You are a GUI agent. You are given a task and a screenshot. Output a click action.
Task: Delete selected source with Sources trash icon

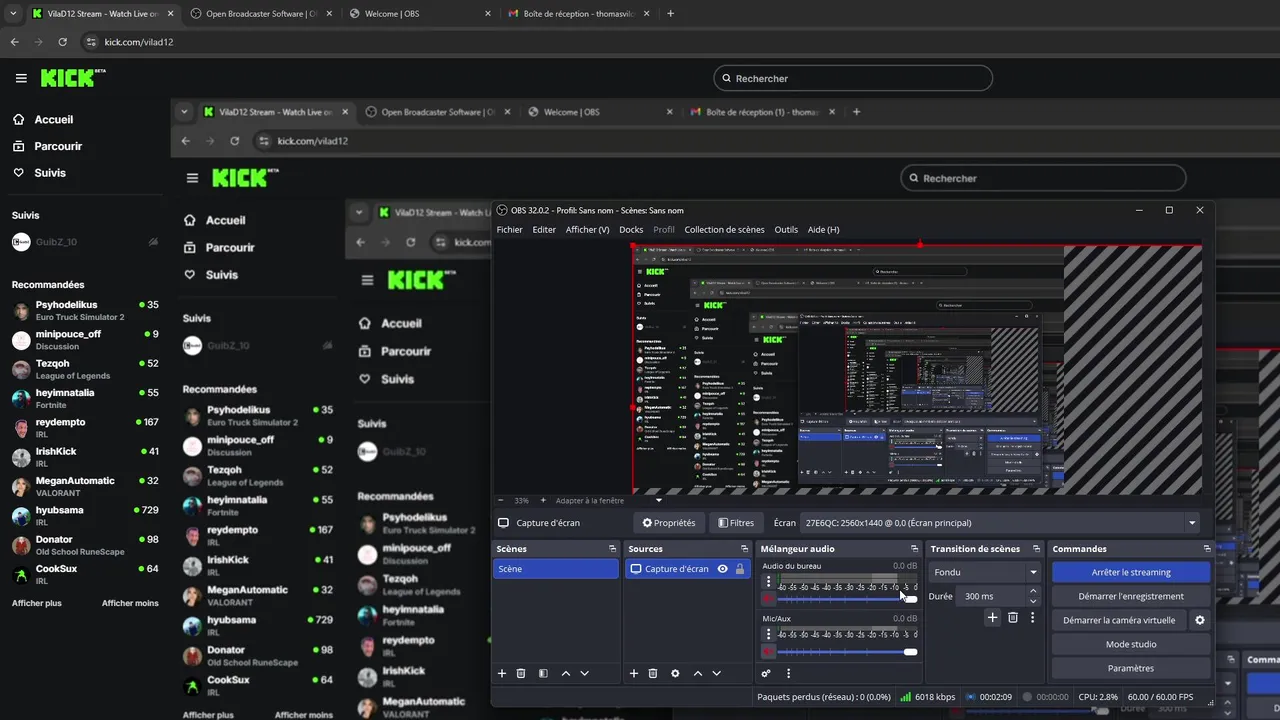pyautogui.click(x=653, y=673)
